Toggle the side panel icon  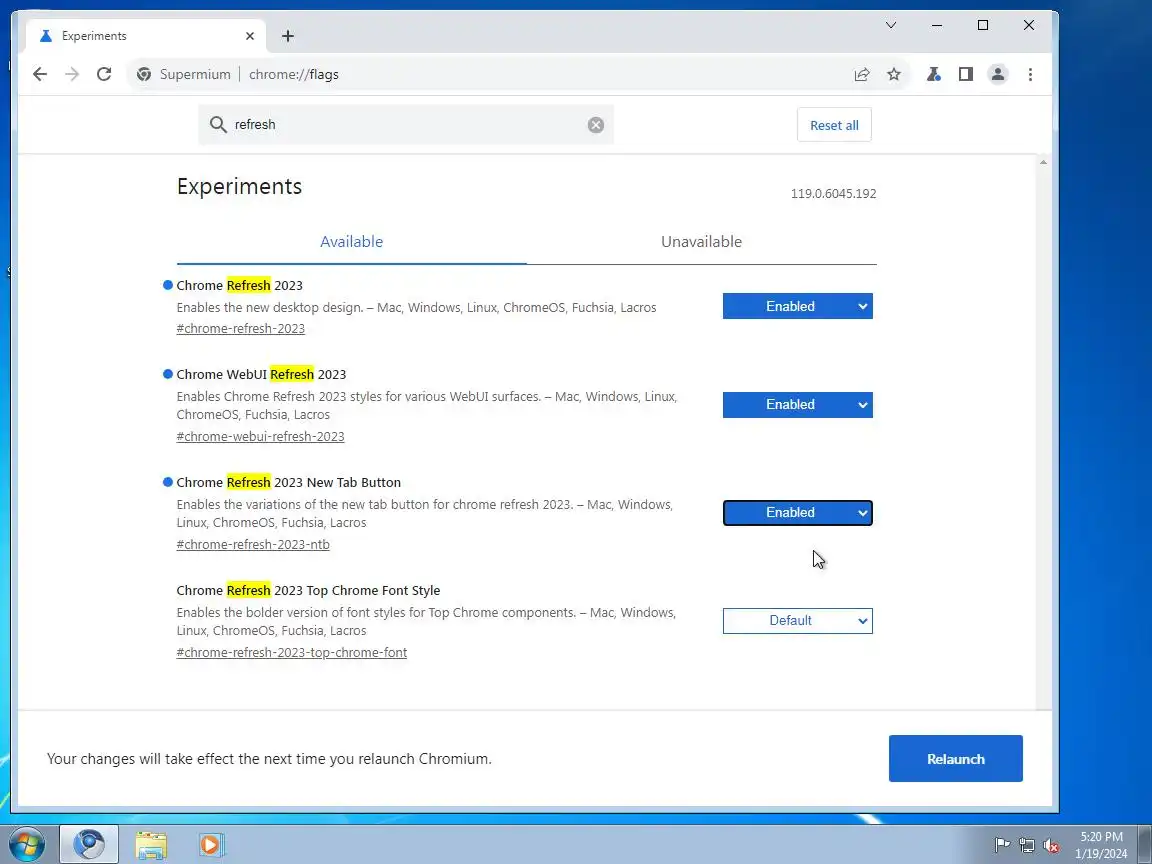click(965, 74)
